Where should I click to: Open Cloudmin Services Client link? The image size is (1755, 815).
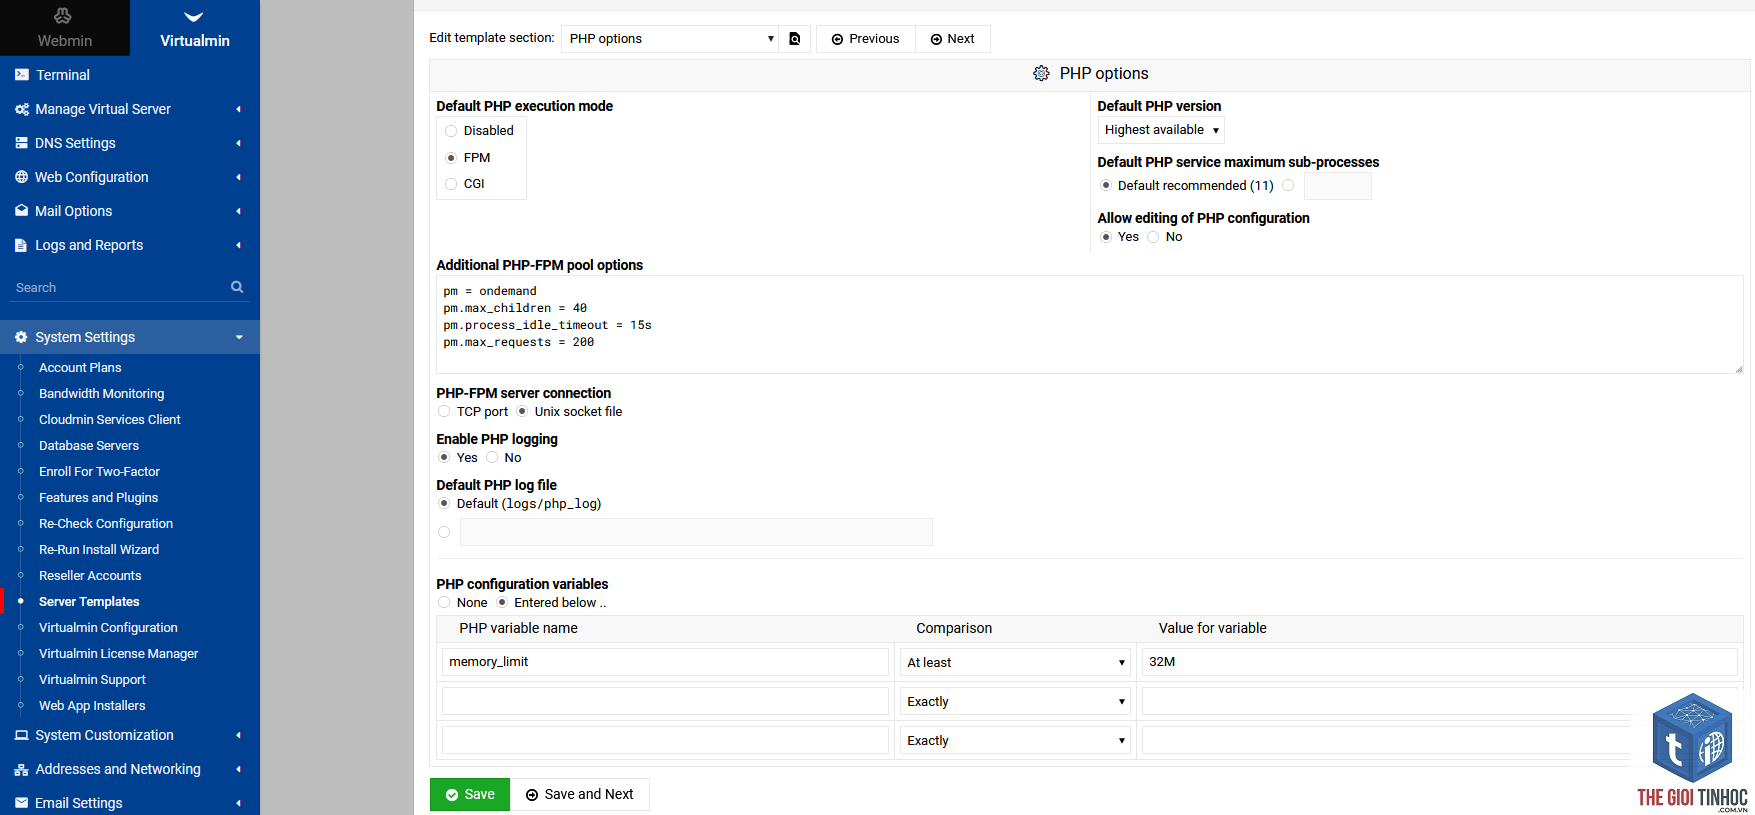tap(110, 419)
